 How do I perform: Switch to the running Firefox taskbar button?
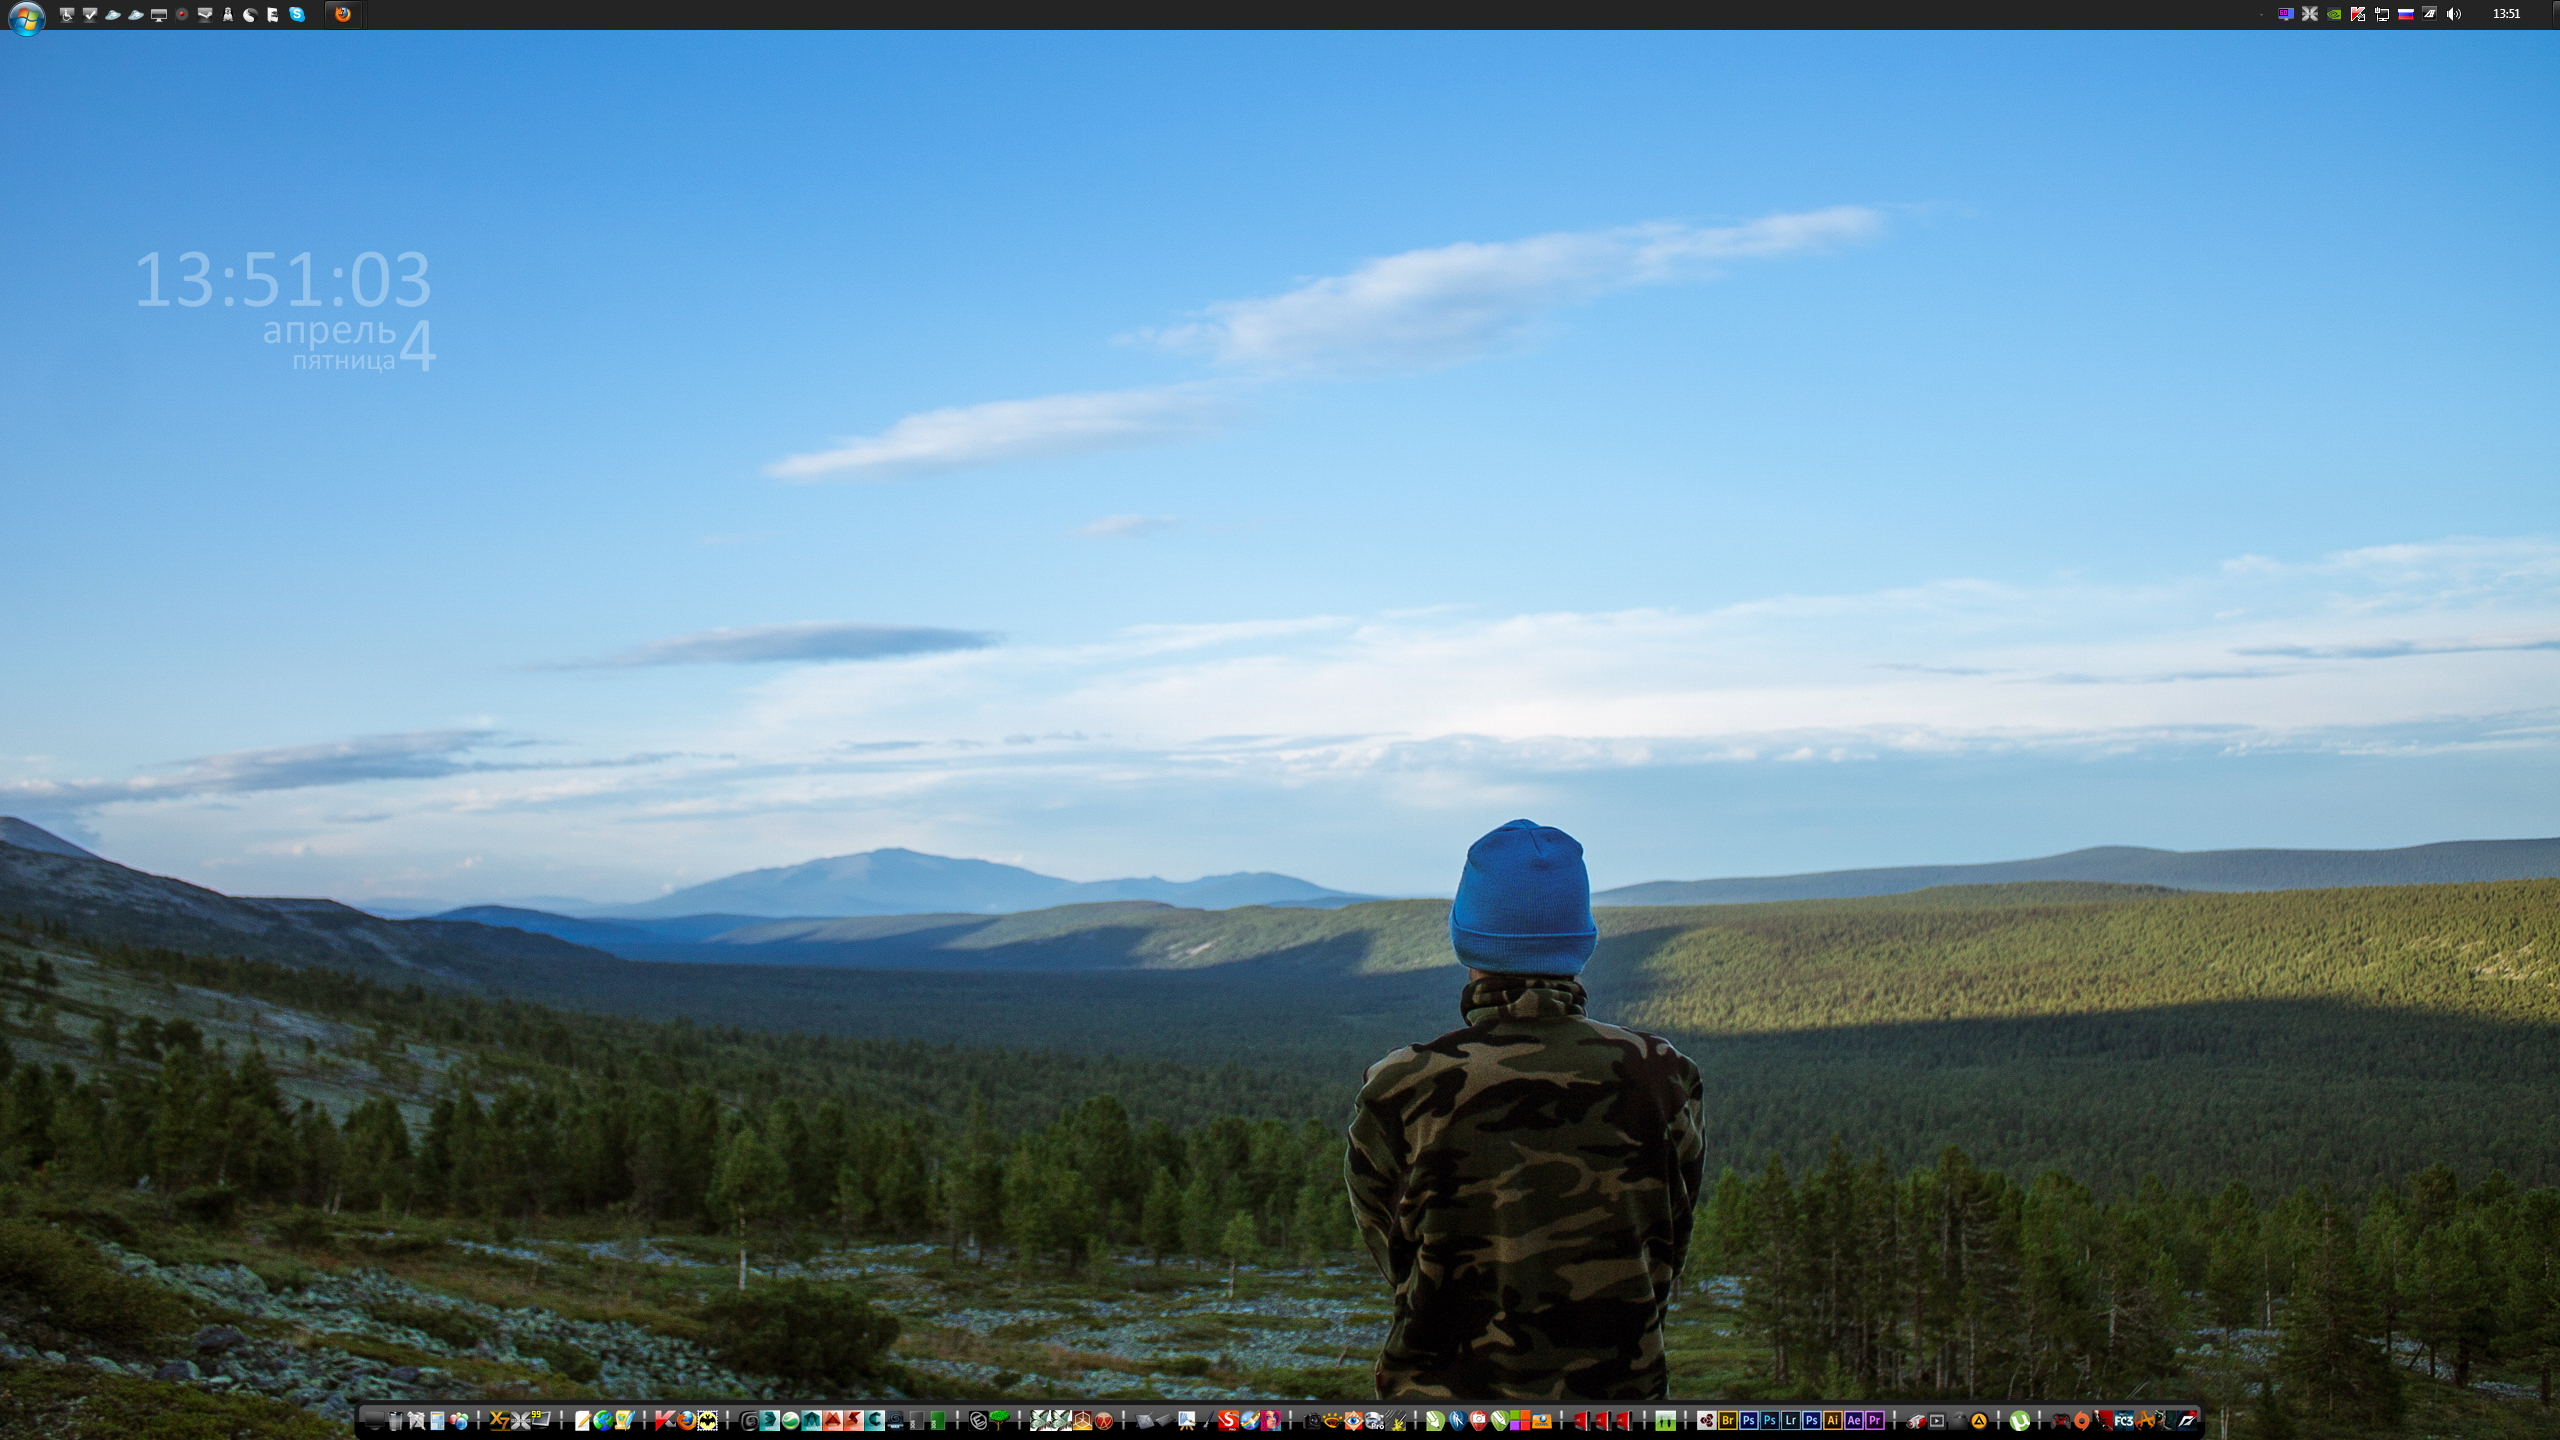[343, 15]
